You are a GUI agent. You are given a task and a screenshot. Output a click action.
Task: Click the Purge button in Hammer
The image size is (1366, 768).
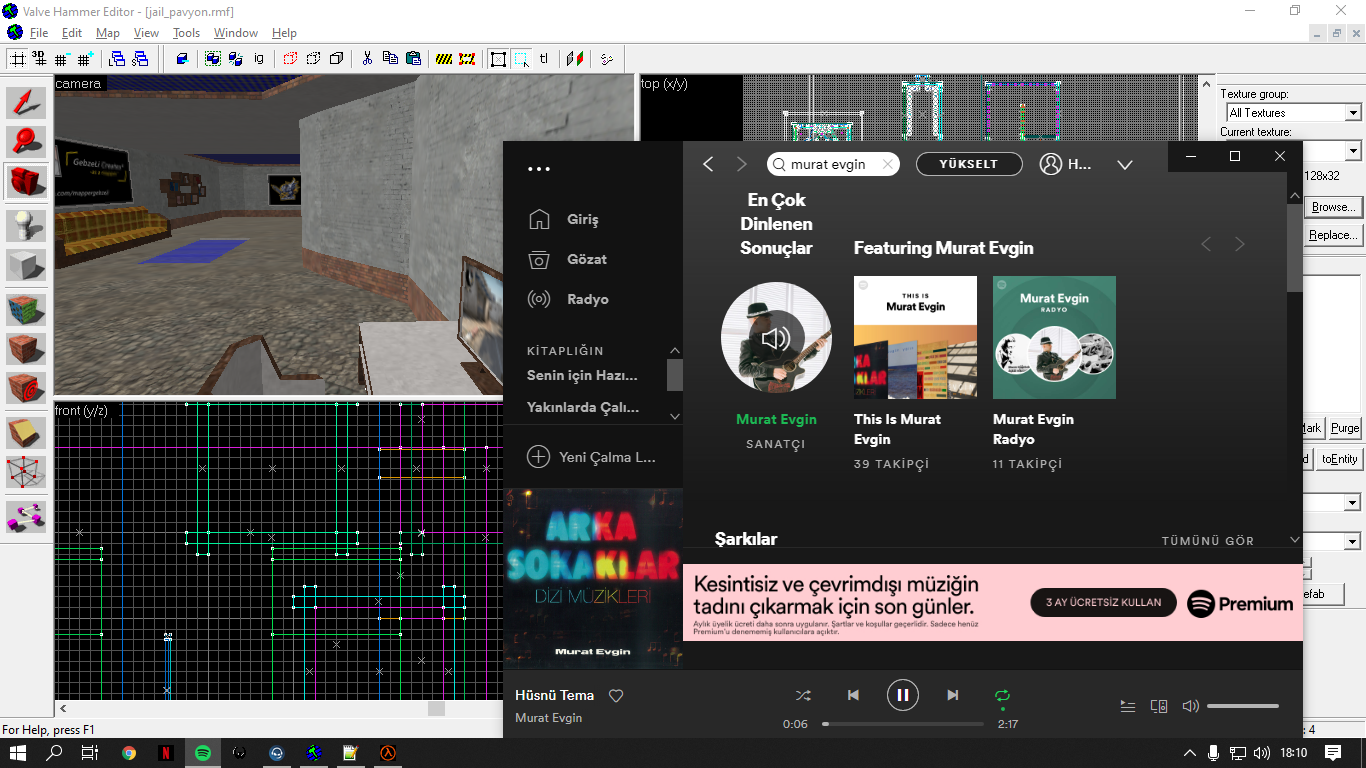(1345, 428)
